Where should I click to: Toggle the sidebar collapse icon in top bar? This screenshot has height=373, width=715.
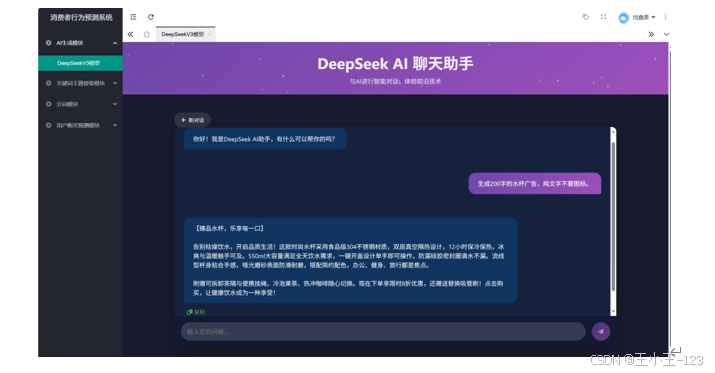click(133, 17)
